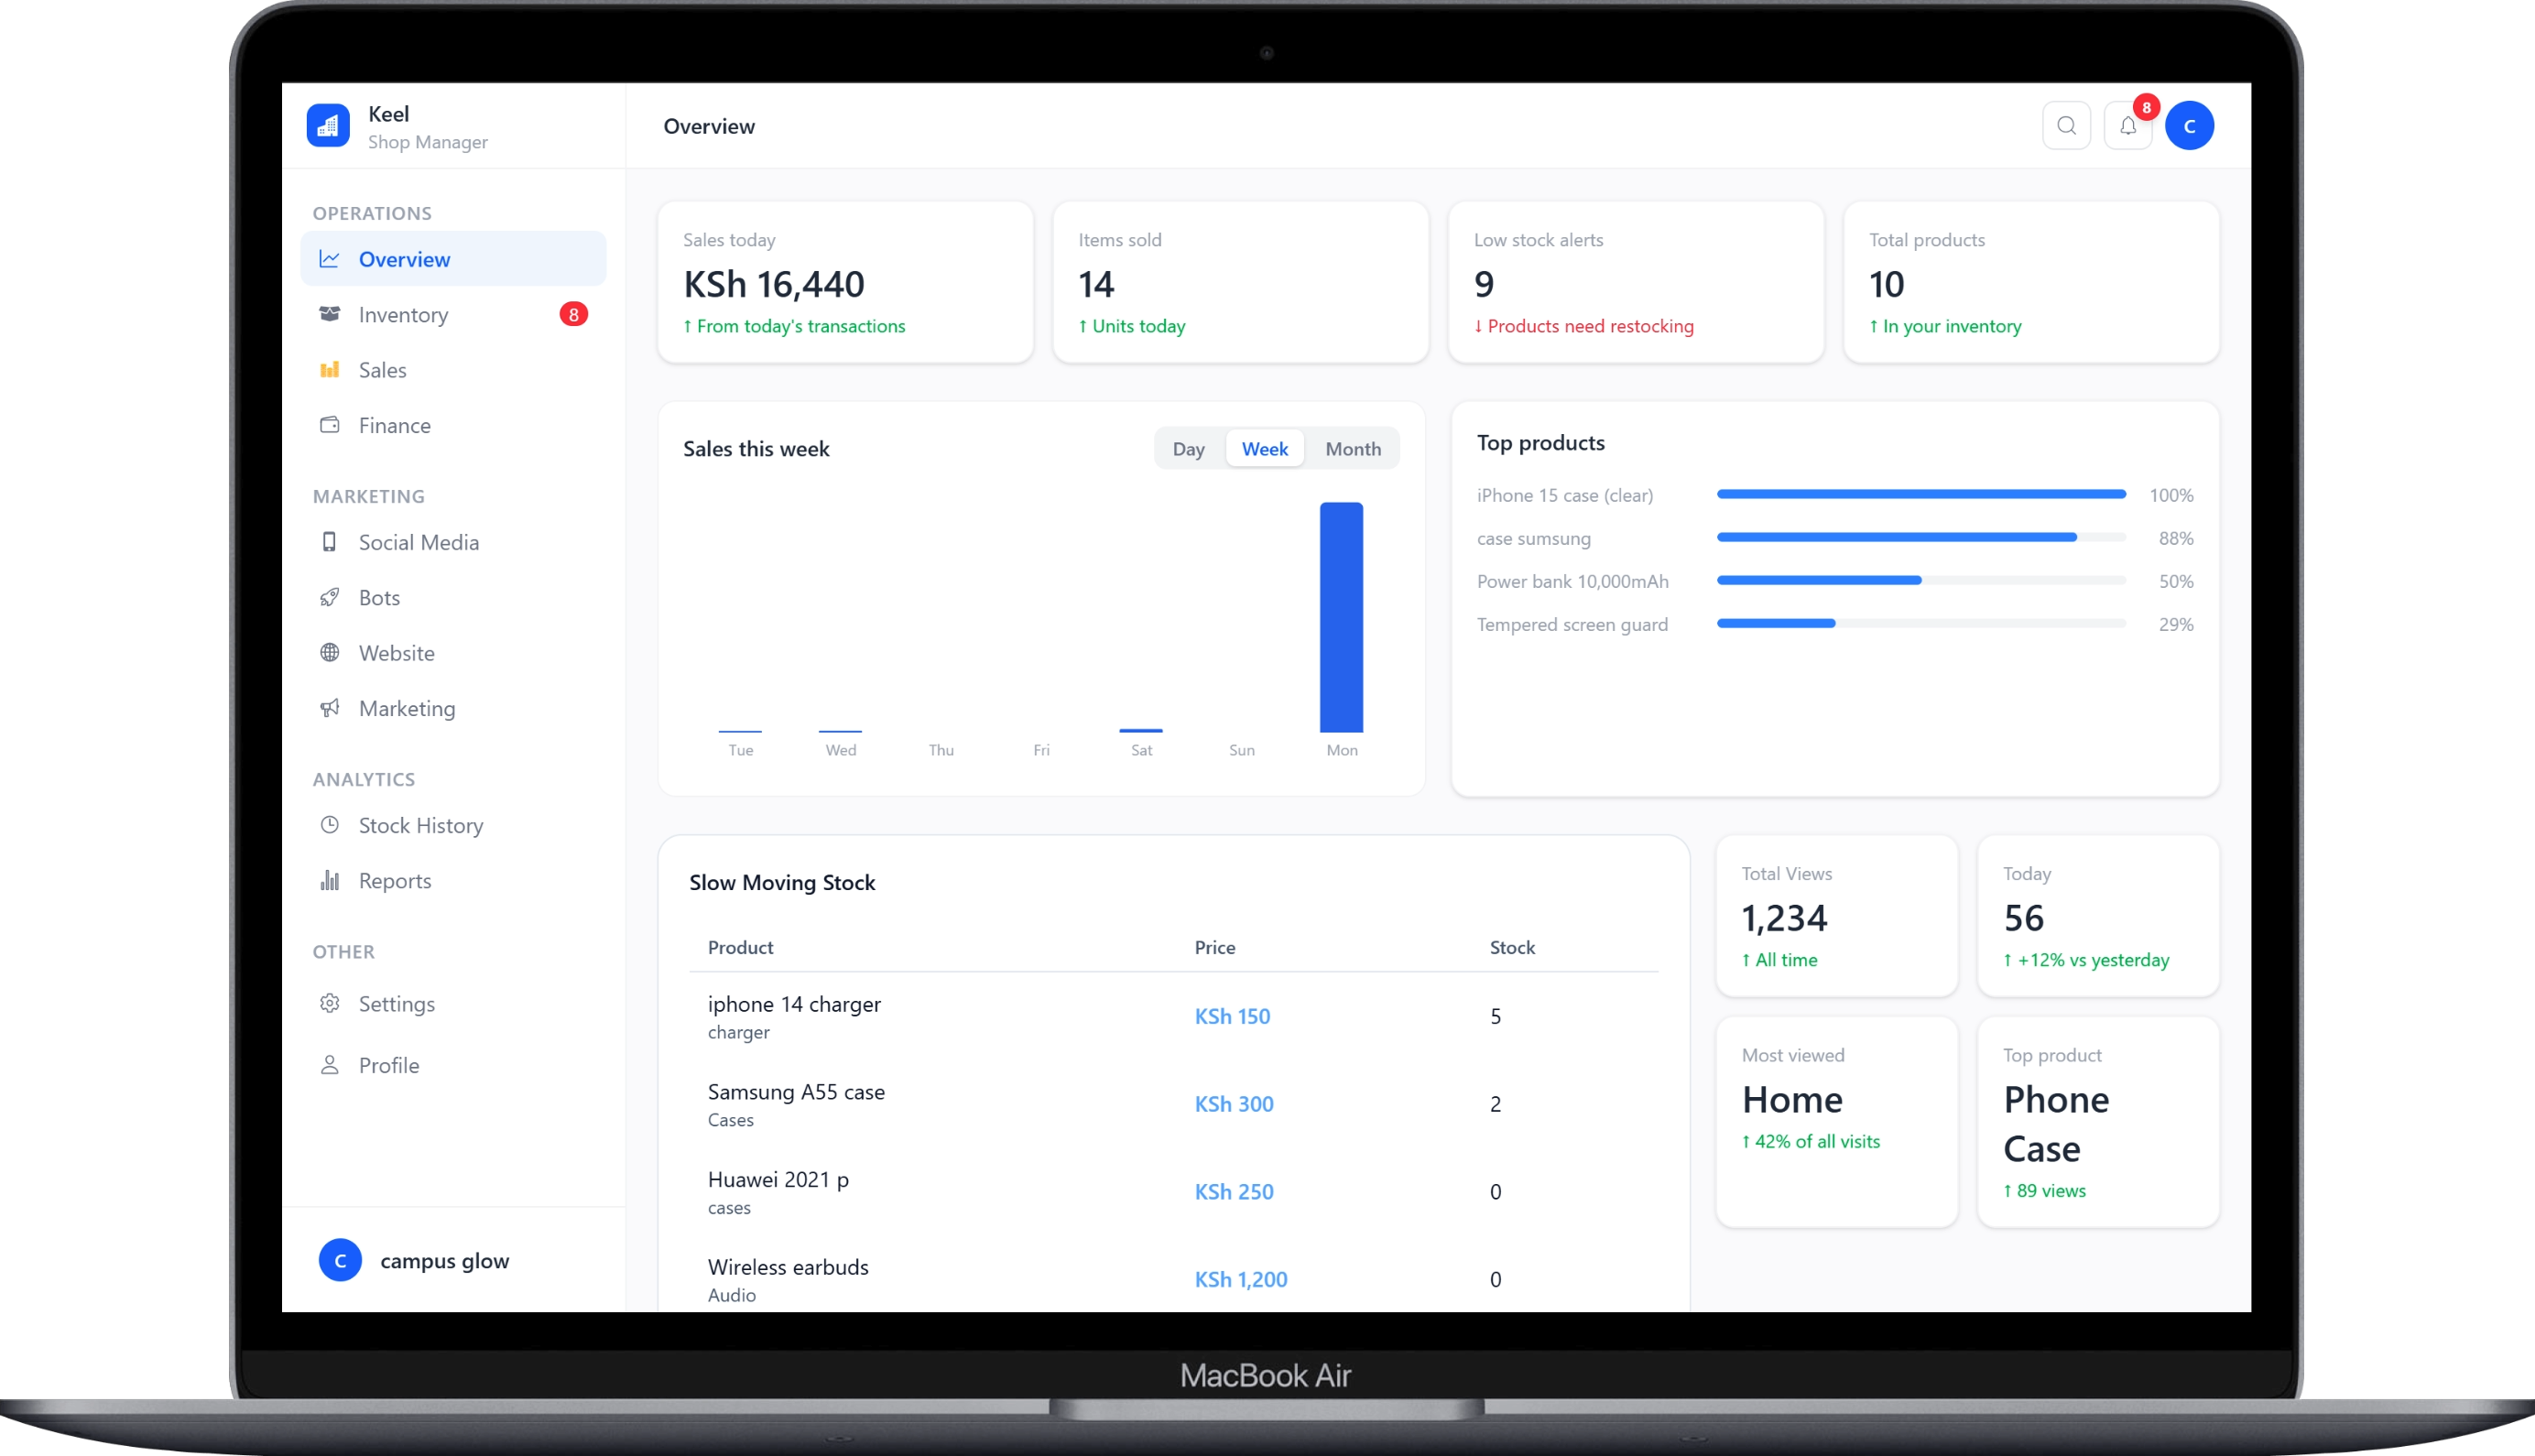
Task: Click the KSh 1,200 price for Wireless earbuds
Action: [x=1241, y=1279]
